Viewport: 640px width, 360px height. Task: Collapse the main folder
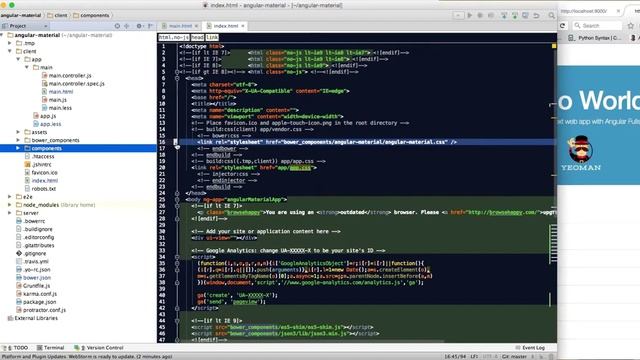[27, 67]
